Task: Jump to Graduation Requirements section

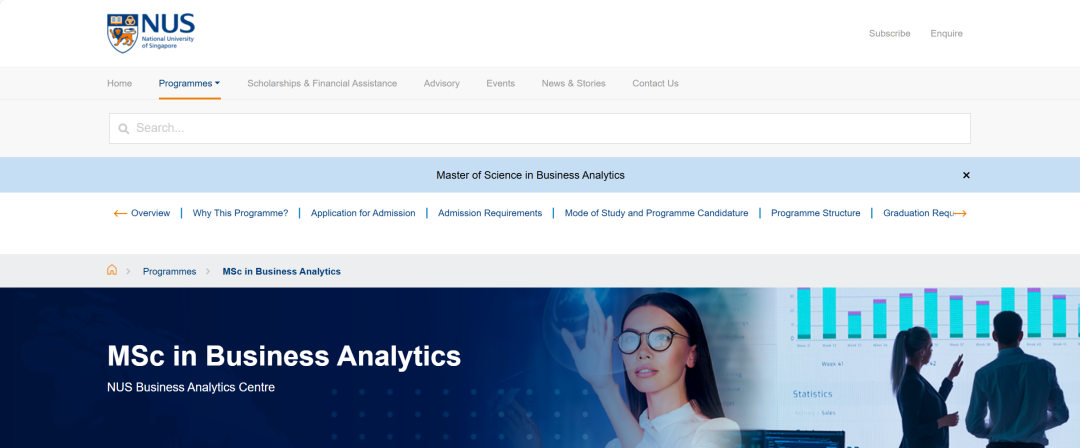Action: click(917, 213)
